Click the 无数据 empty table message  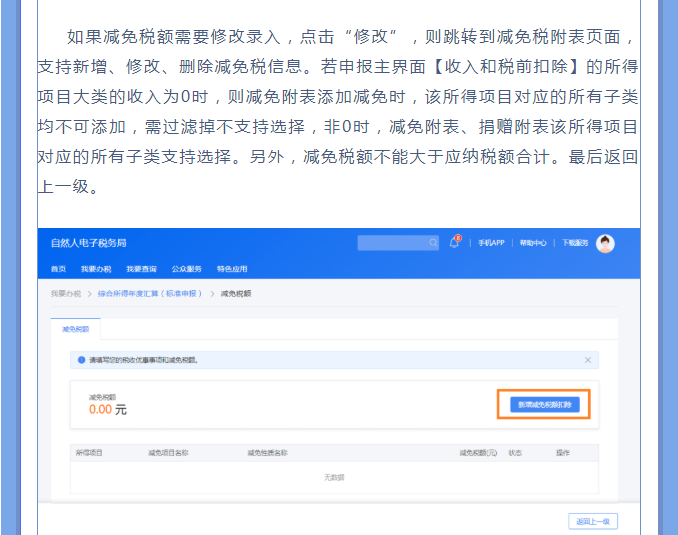(x=334, y=477)
